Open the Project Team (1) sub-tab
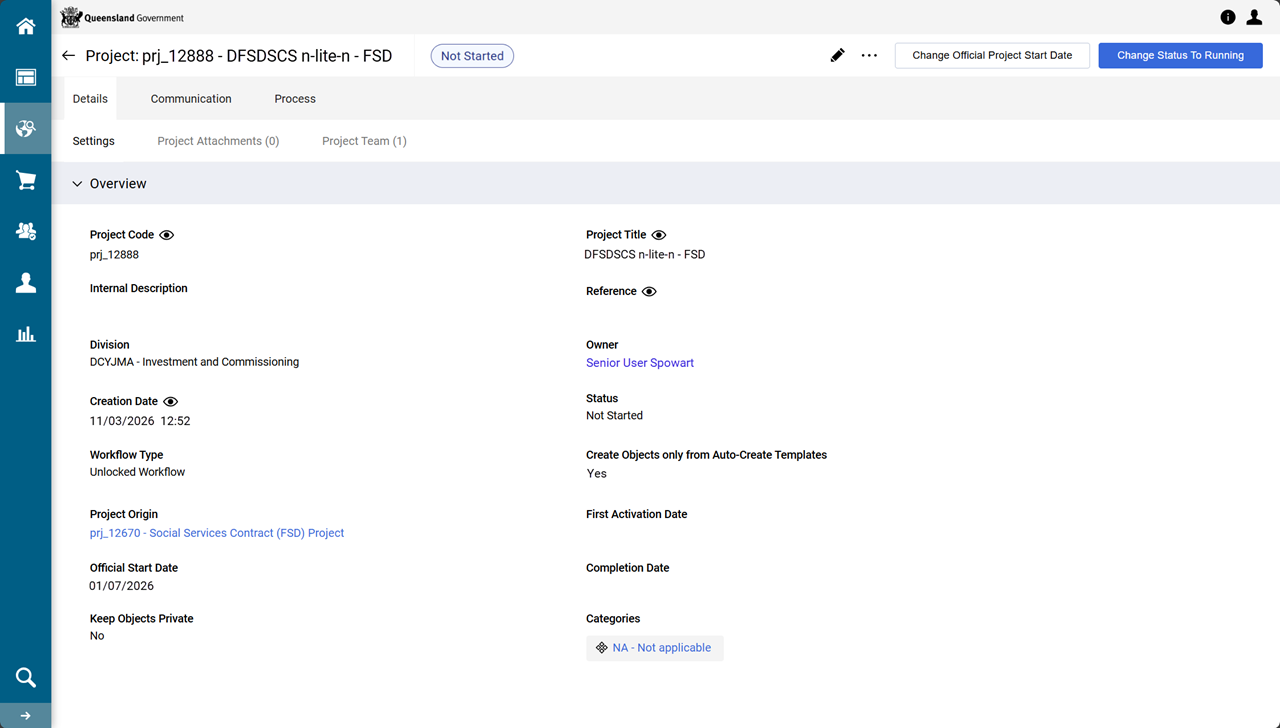Screen dimensions: 1280x728 point(364,141)
